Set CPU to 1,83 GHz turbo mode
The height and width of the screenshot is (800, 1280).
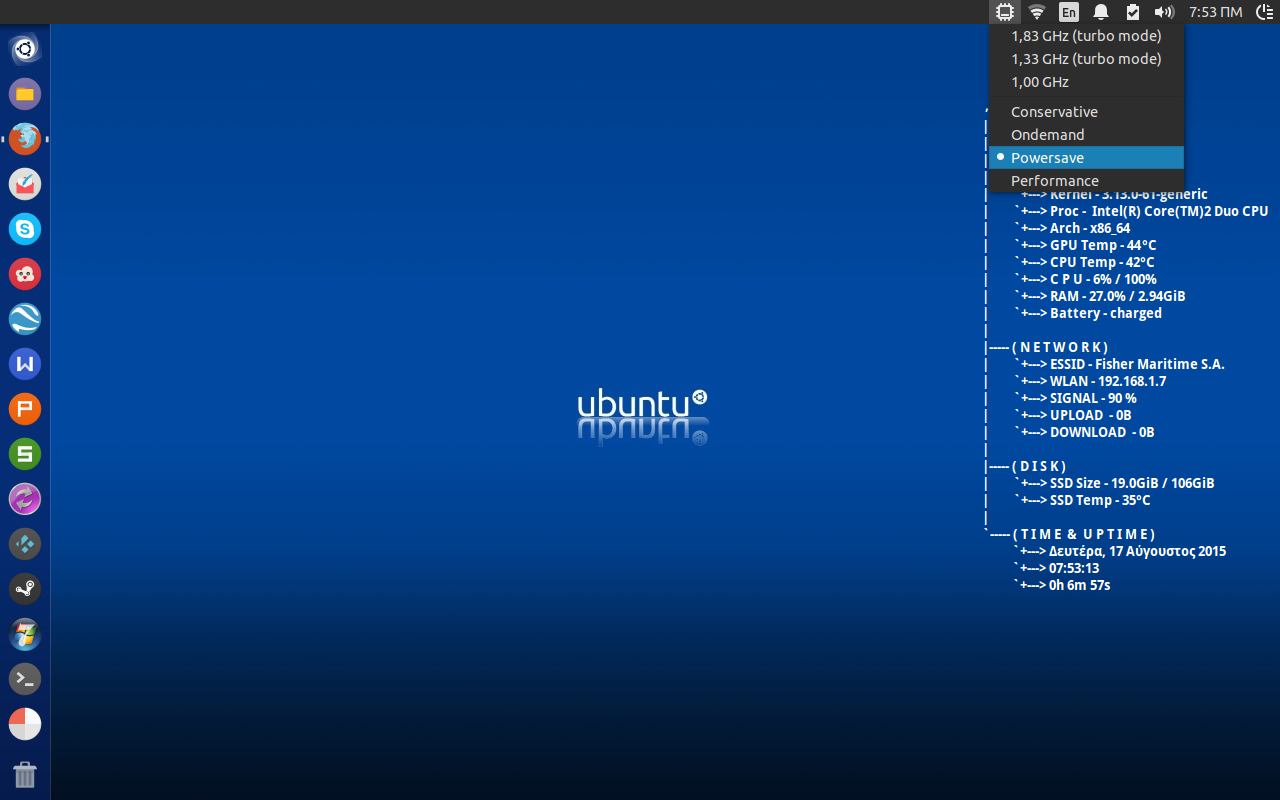1085,36
